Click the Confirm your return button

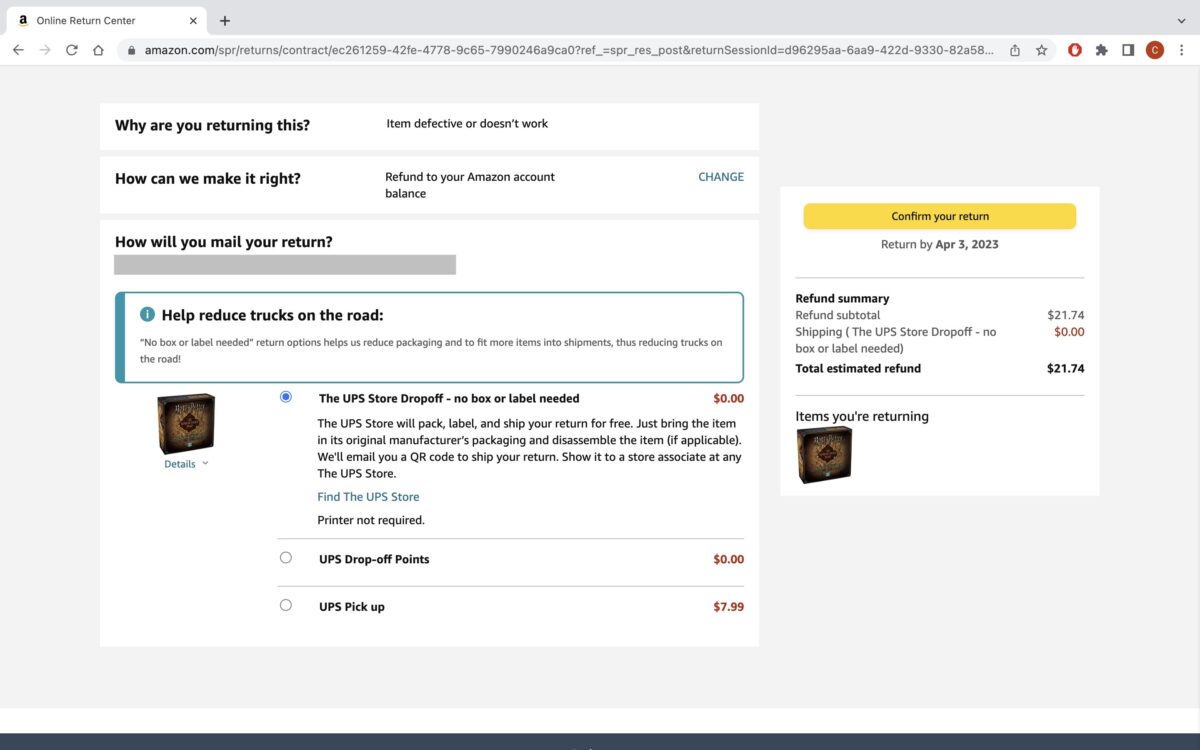(940, 216)
